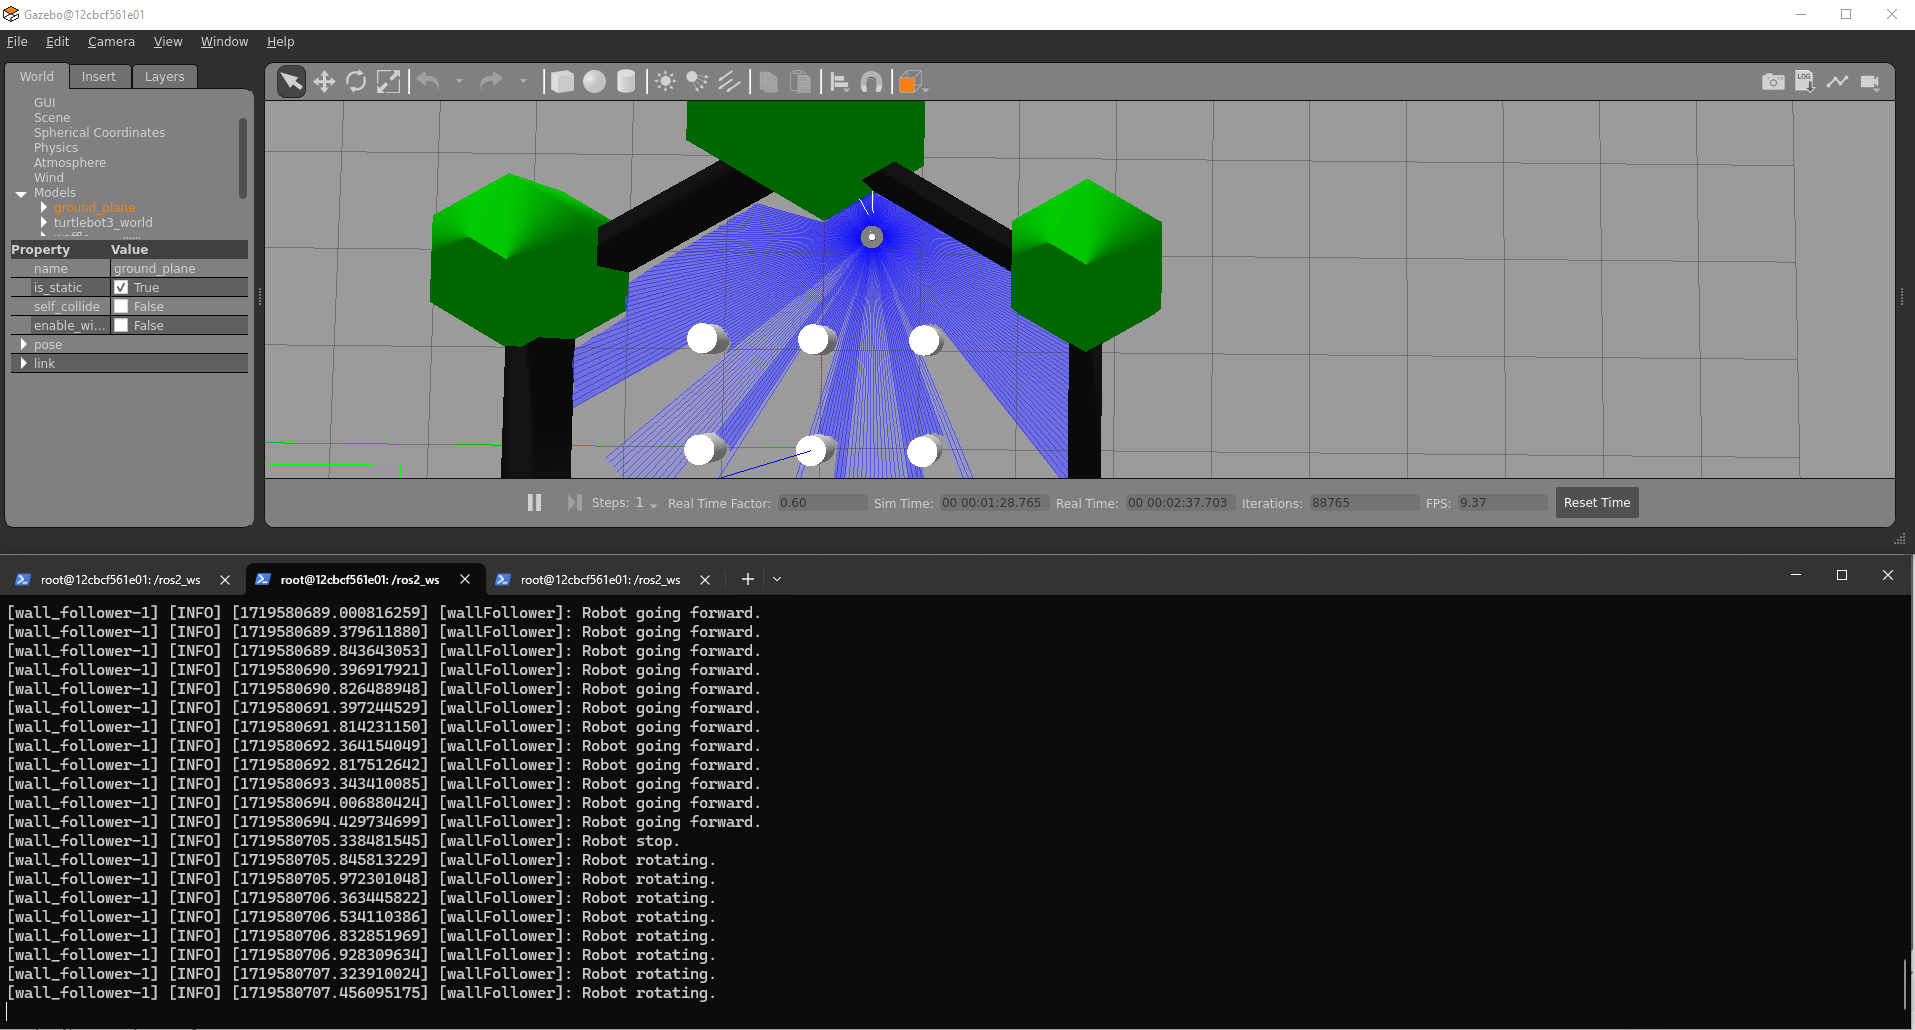Toggle the enable_wind checkbox
This screenshot has width=1915, height=1030.
pyautogui.click(x=121, y=325)
